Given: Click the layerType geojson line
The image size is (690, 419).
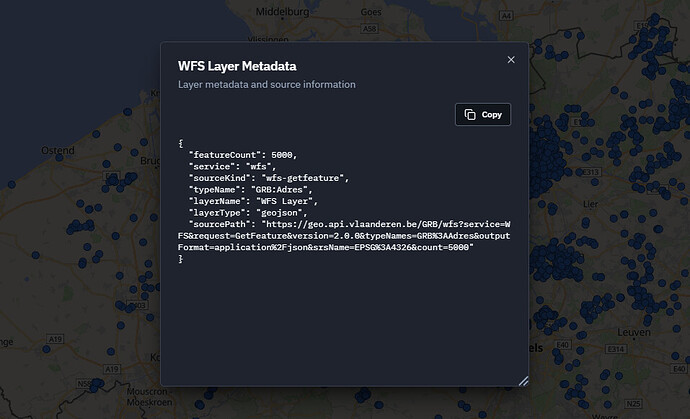Looking at the screenshot, I should coord(248,213).
